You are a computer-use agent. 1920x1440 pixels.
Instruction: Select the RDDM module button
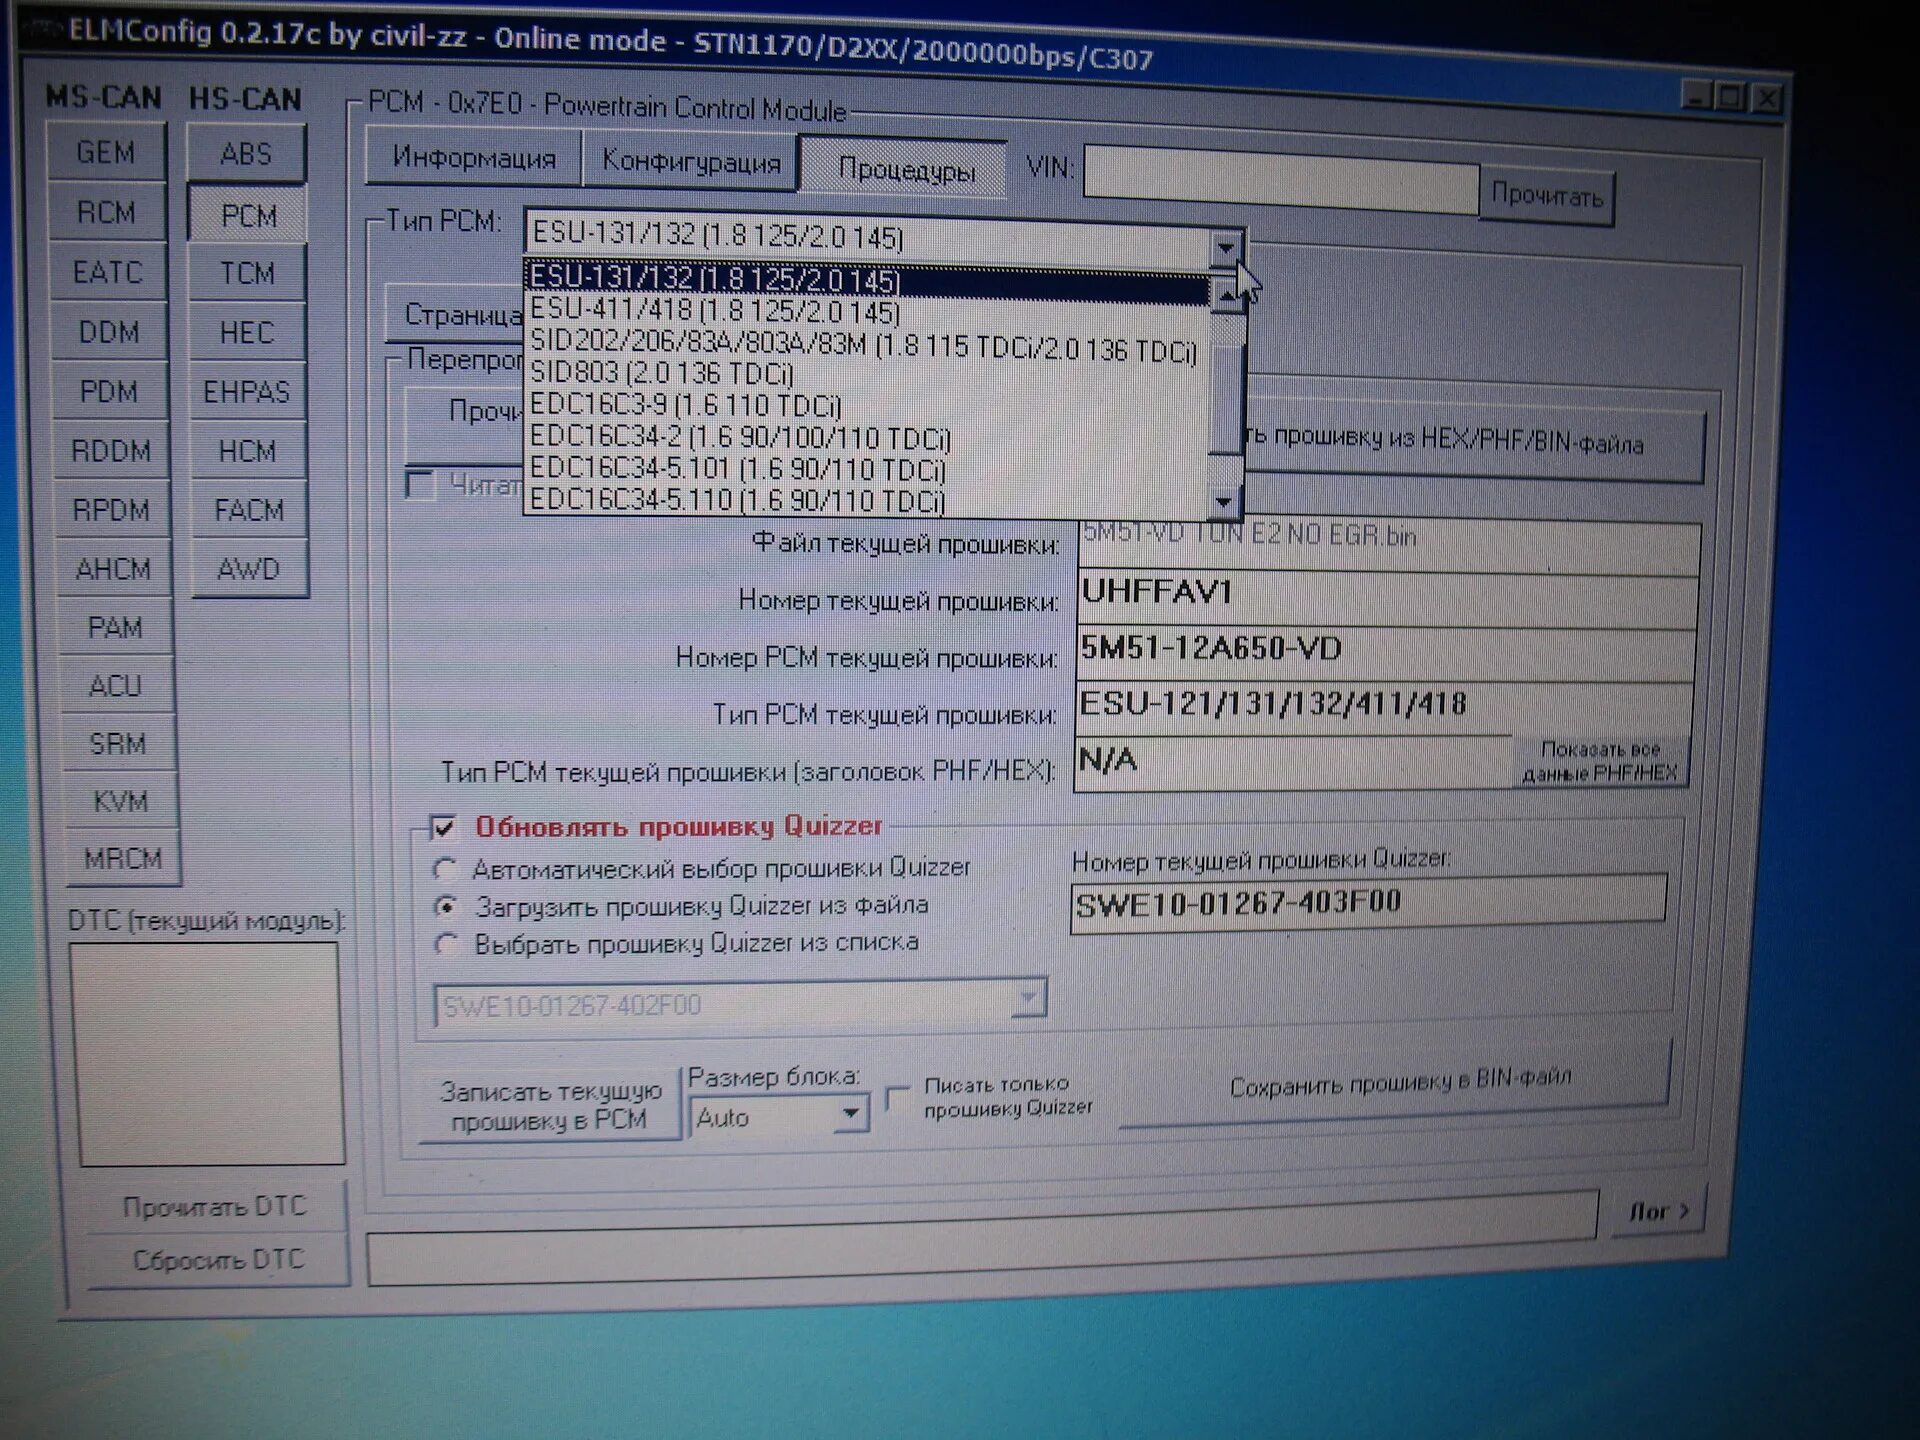(x=111, y=451)
